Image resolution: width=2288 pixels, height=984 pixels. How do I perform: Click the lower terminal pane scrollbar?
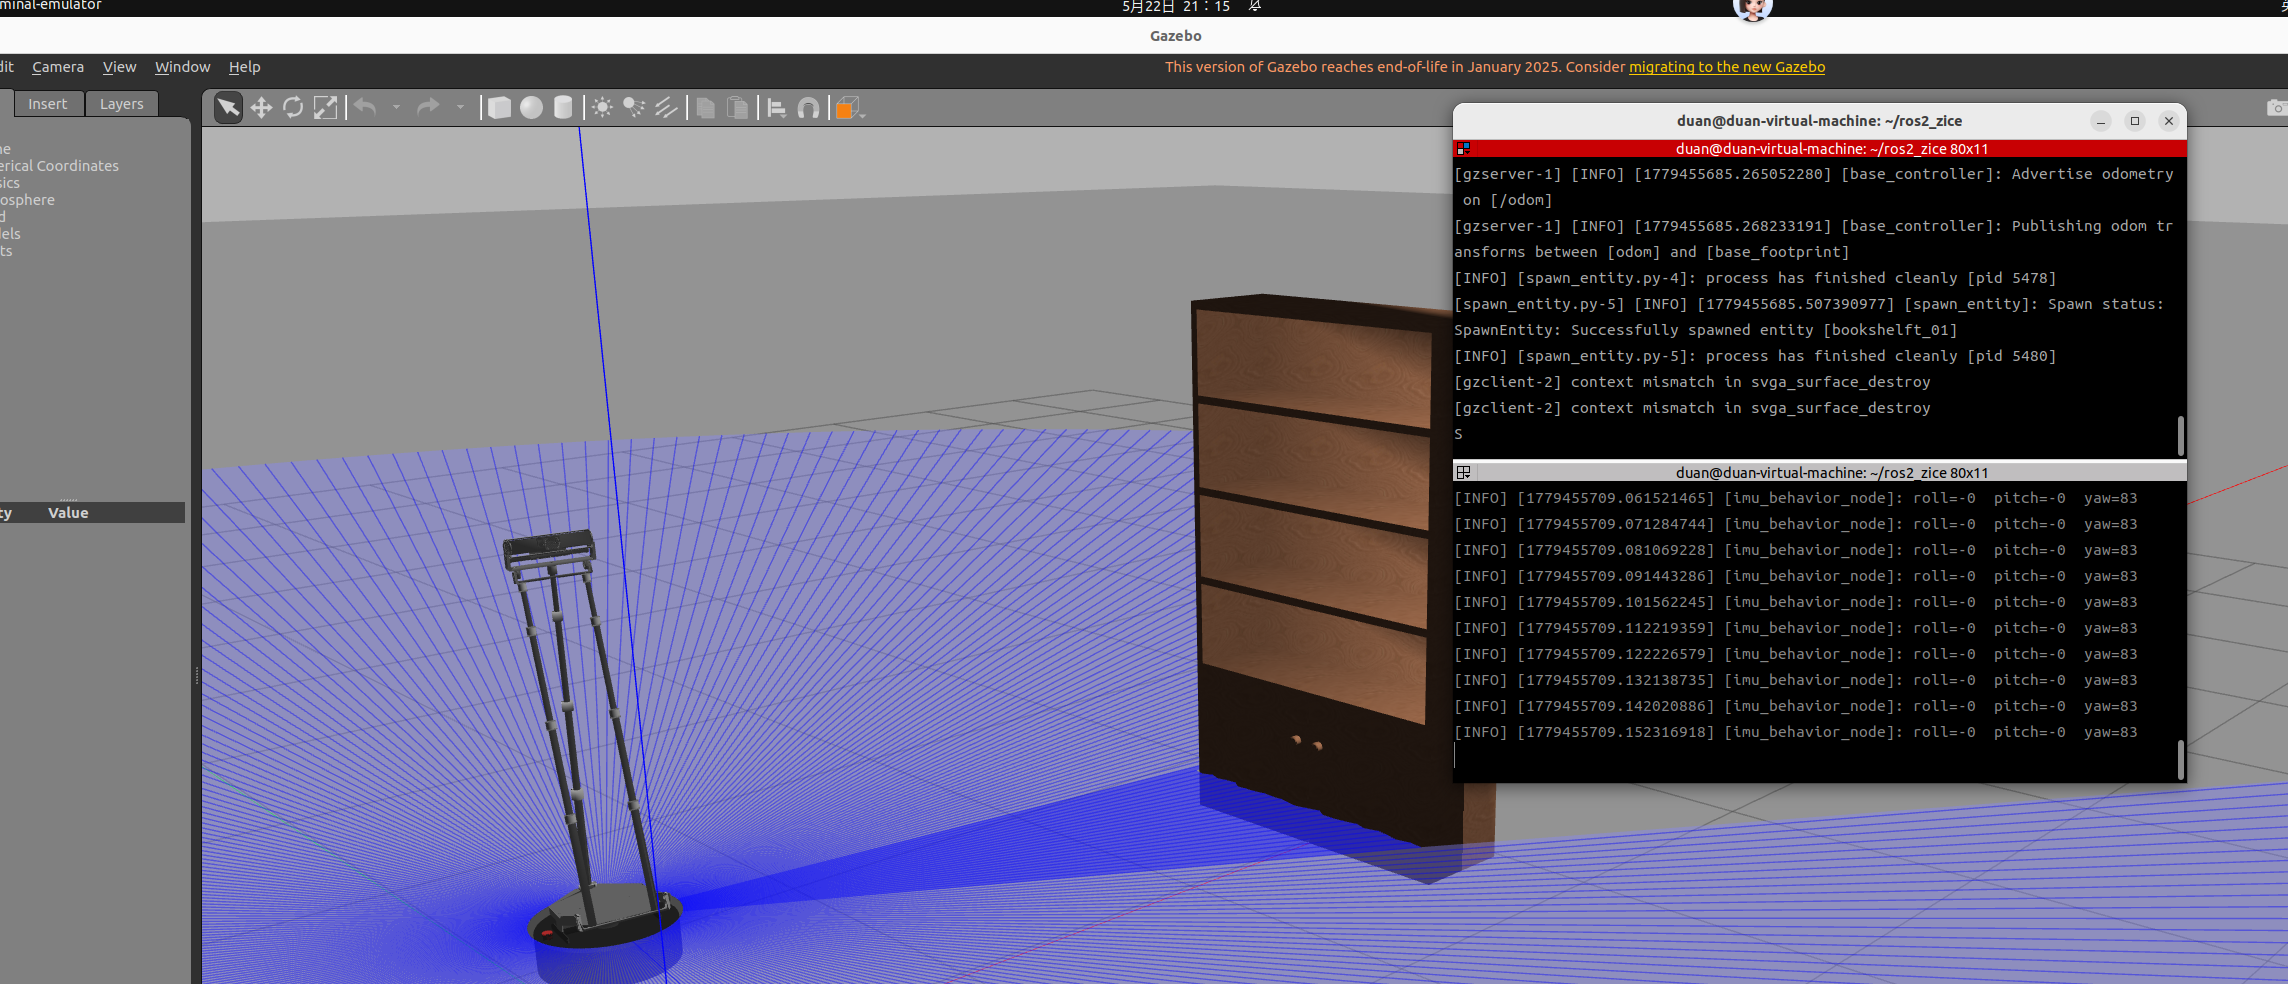tap(2180, 760)
